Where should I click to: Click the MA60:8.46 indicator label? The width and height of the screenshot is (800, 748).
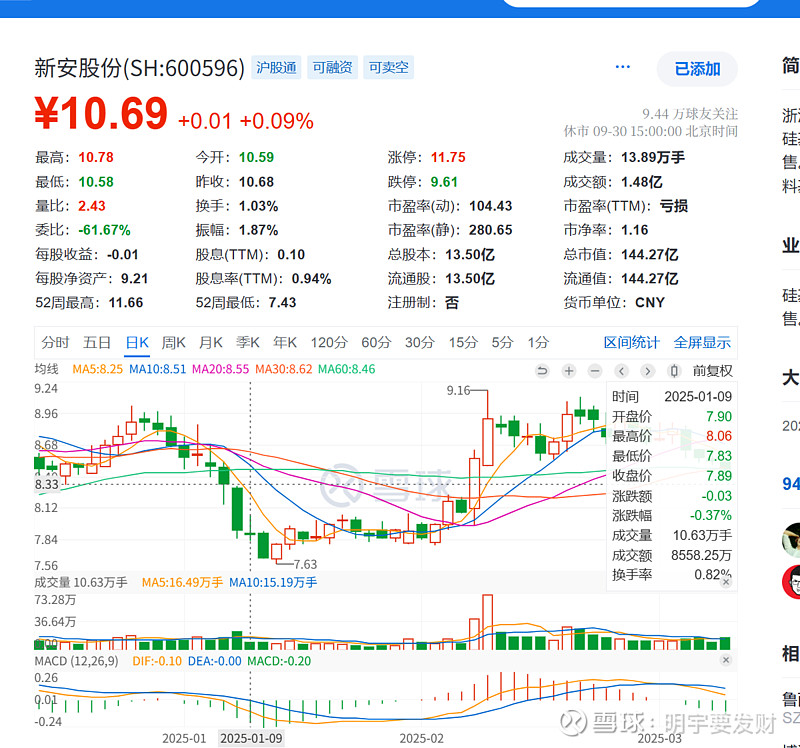(346, 369)
